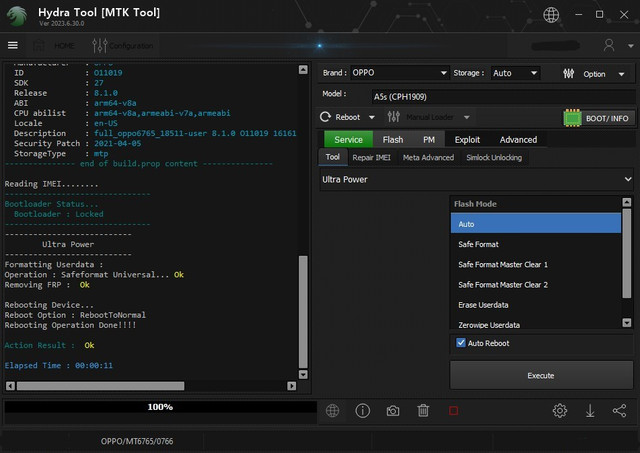Click the globe icon in bottom toolbar

[x=332, y=411]
